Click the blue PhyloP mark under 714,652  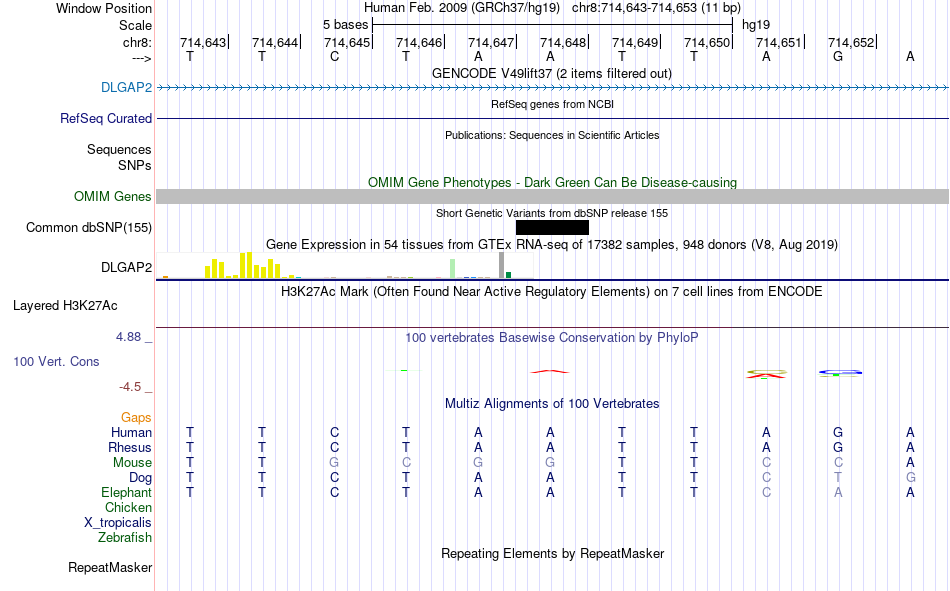point(840,372)
